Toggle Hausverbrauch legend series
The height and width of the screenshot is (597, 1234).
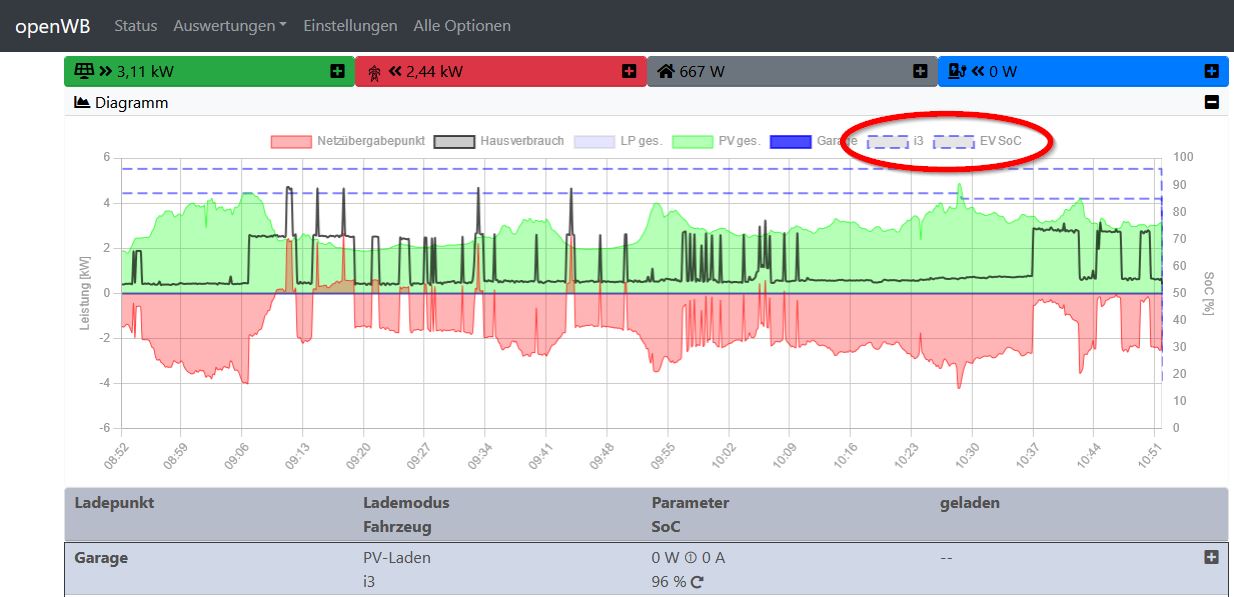pyautogui.click(x=499, y=141)
